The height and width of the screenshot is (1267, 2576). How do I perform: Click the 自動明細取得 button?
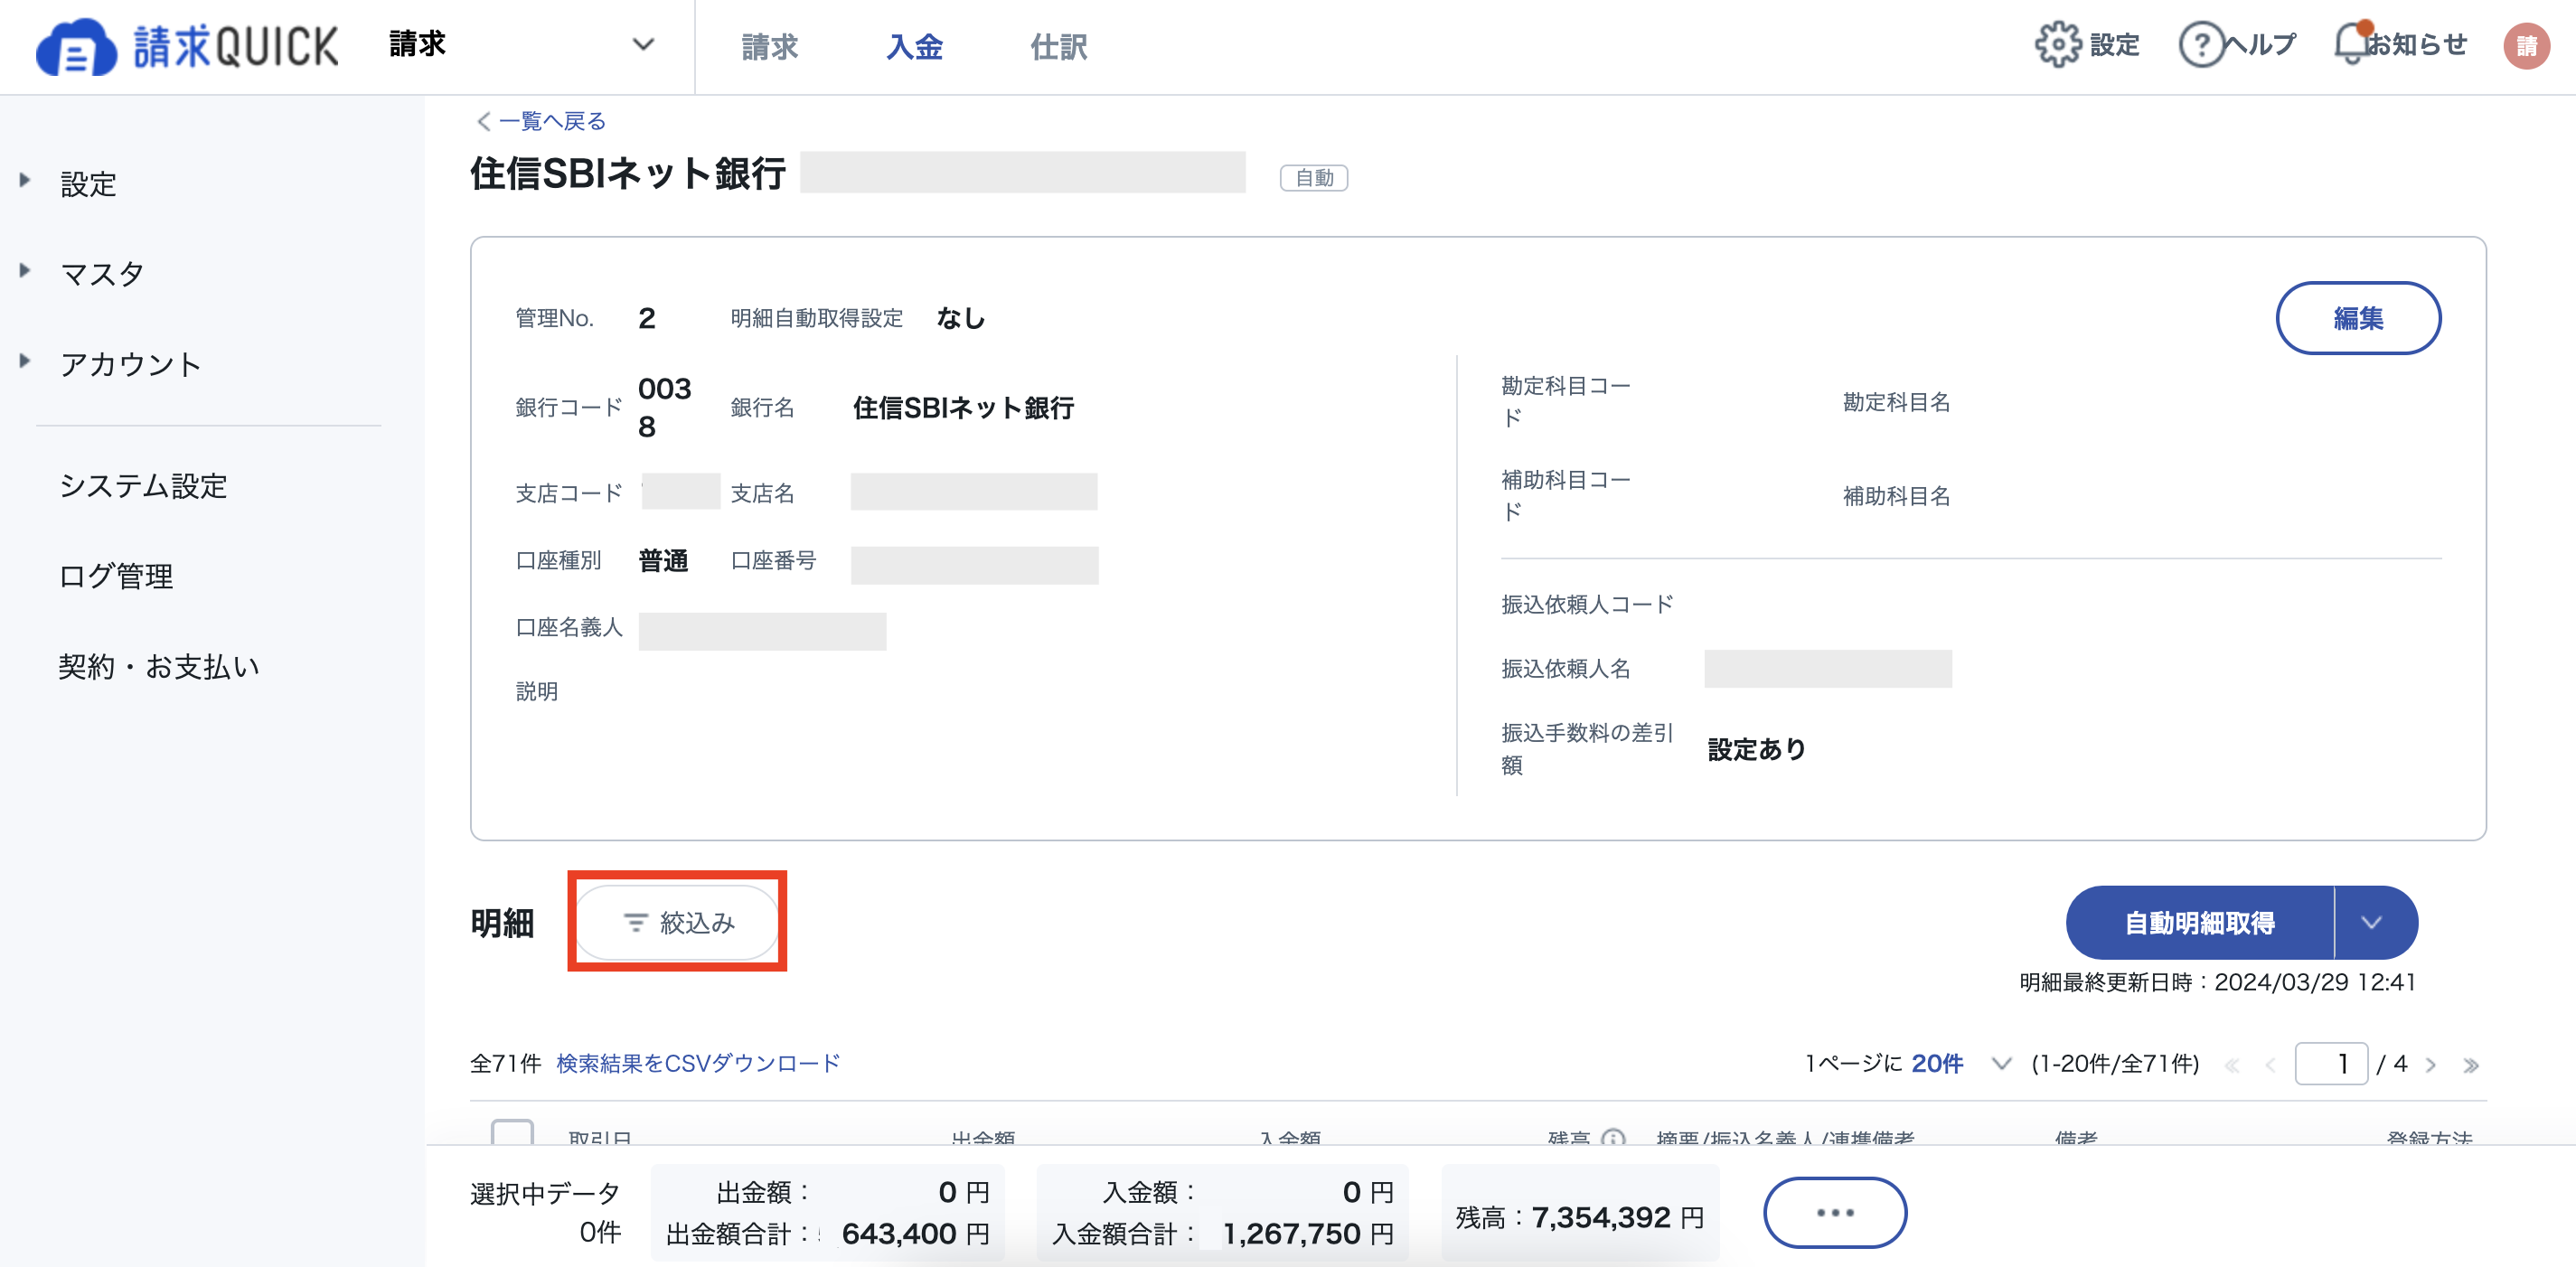(x=2200, y=922)
